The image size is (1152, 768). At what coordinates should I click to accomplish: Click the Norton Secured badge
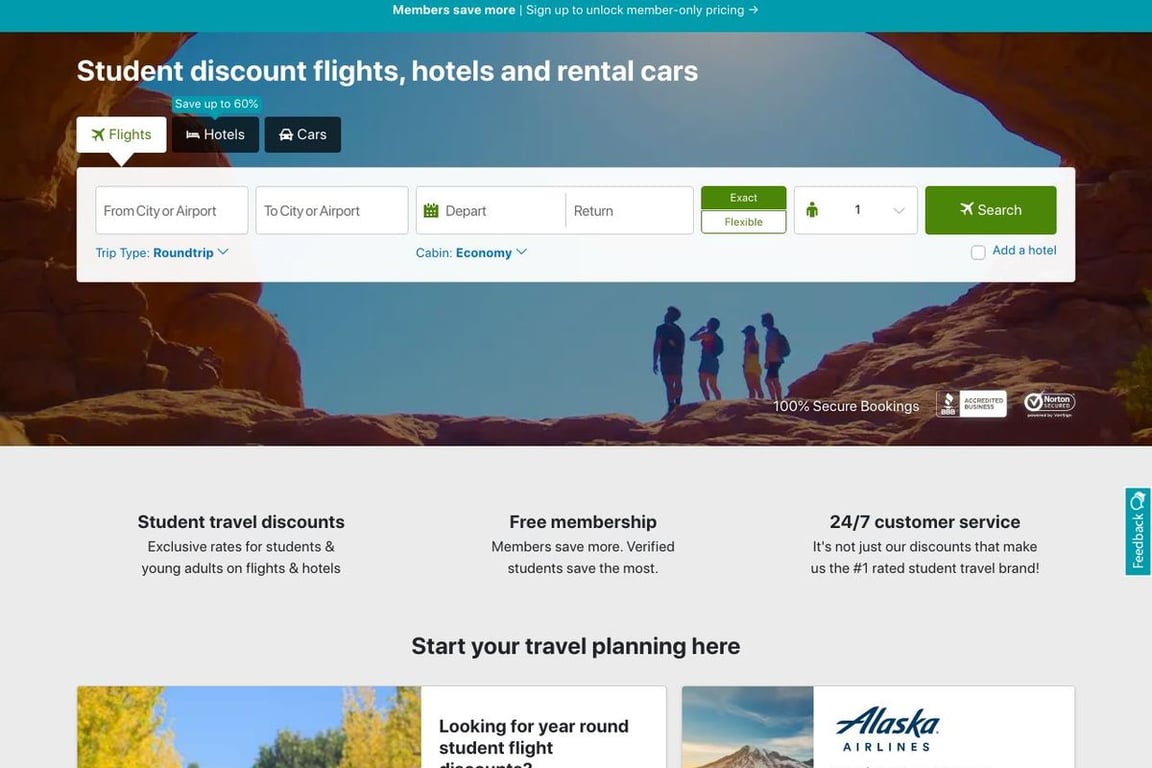(1050, 403)
